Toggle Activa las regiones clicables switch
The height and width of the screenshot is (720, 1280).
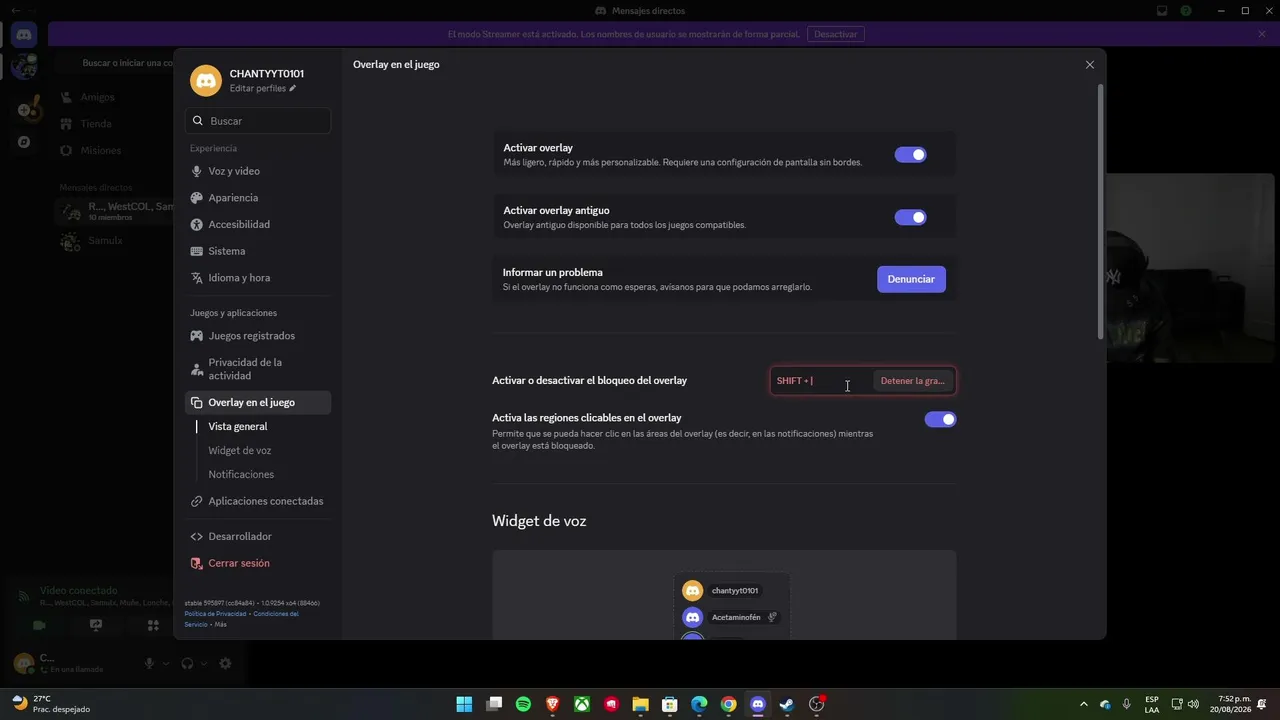(x=940, y=419)
